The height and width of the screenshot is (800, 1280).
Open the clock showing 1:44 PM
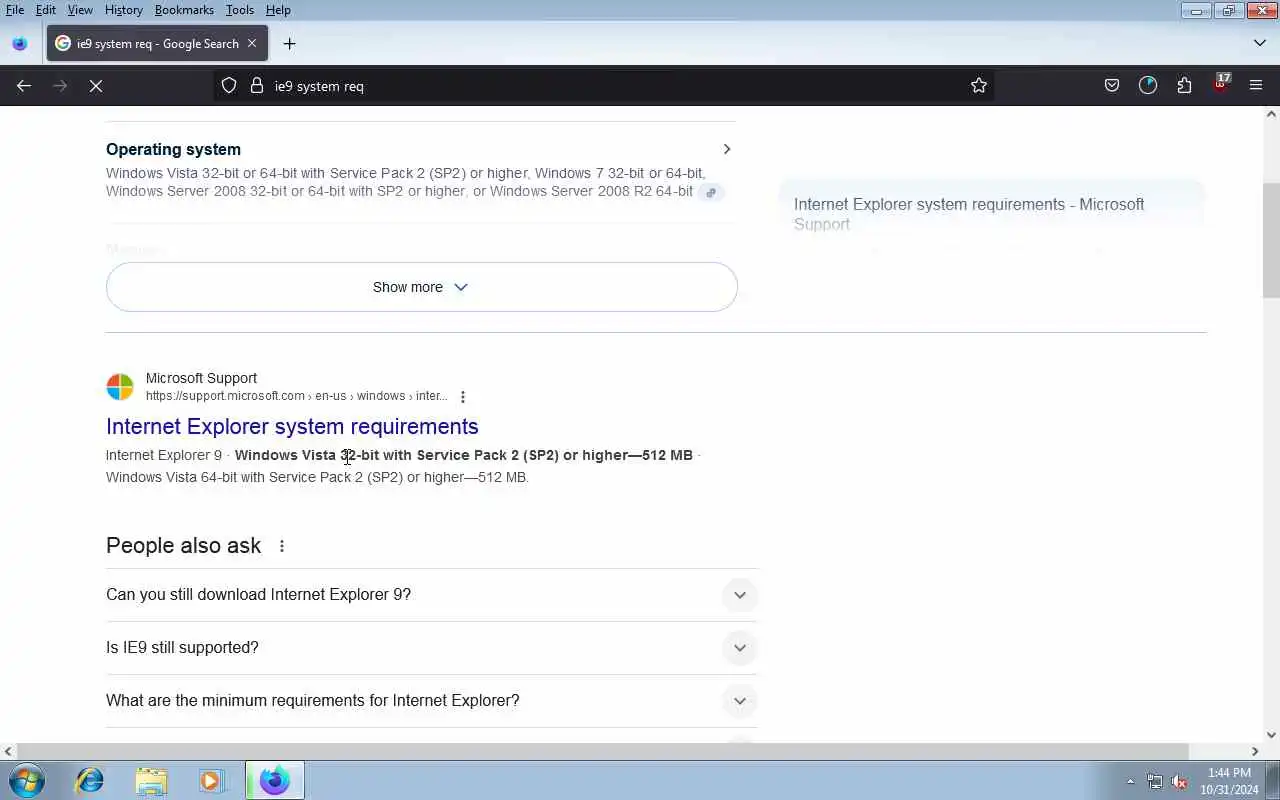[1229, 781]
